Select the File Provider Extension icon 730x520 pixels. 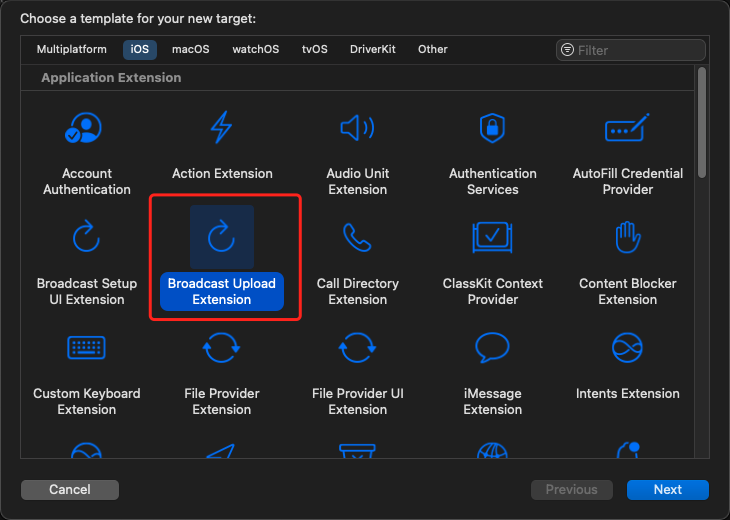click(221, 348)
